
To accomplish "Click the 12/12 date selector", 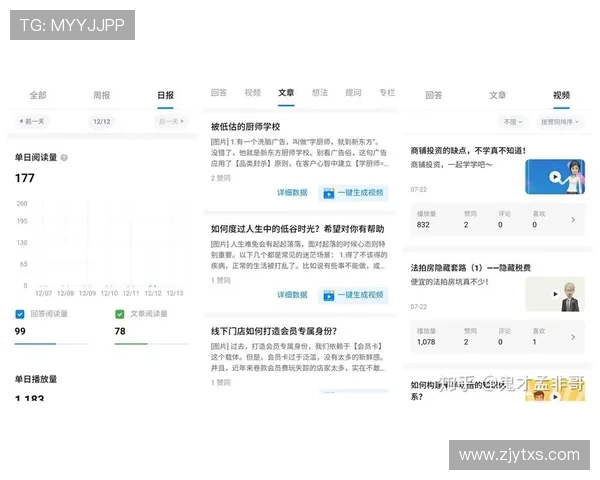I will click(x=101, y=121).
